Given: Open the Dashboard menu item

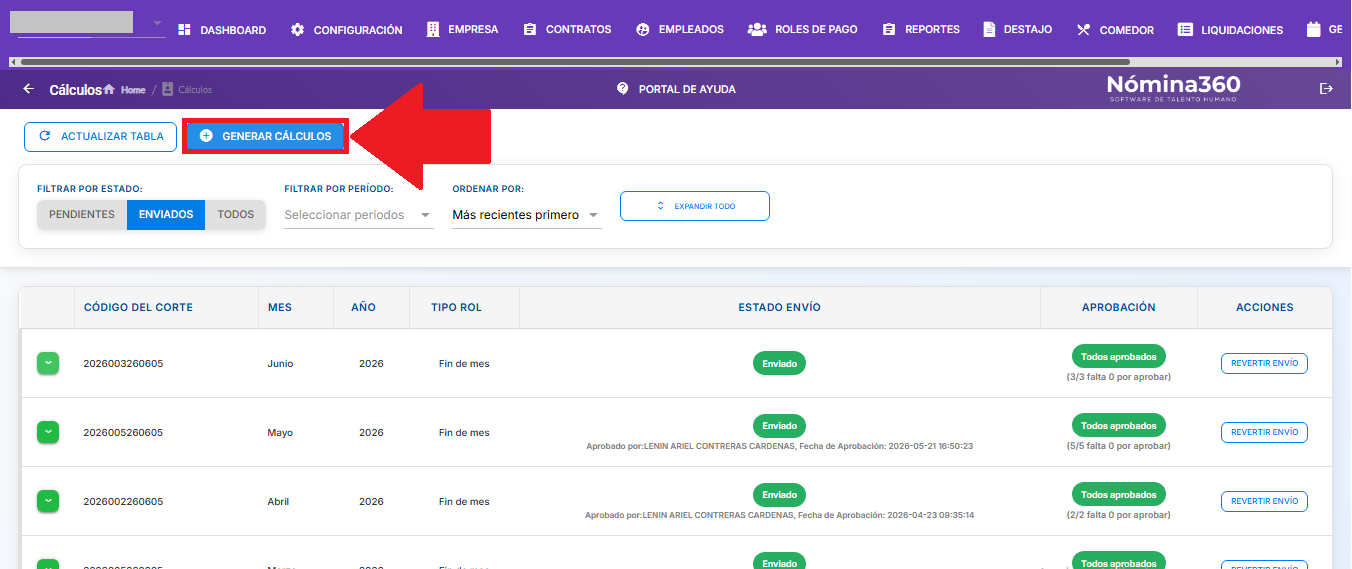Looking at the screenshot, I should (221, 30).
